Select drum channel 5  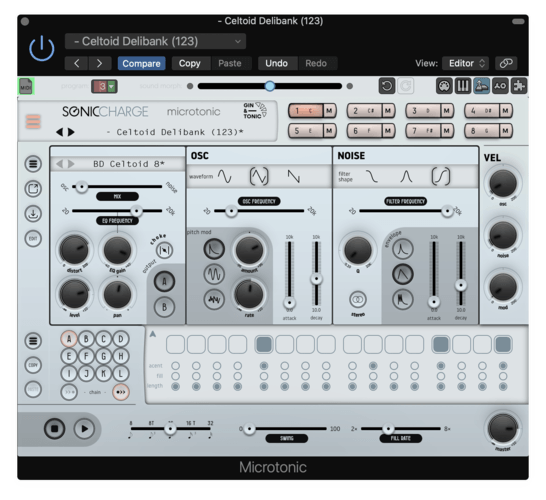coord(306,131)
